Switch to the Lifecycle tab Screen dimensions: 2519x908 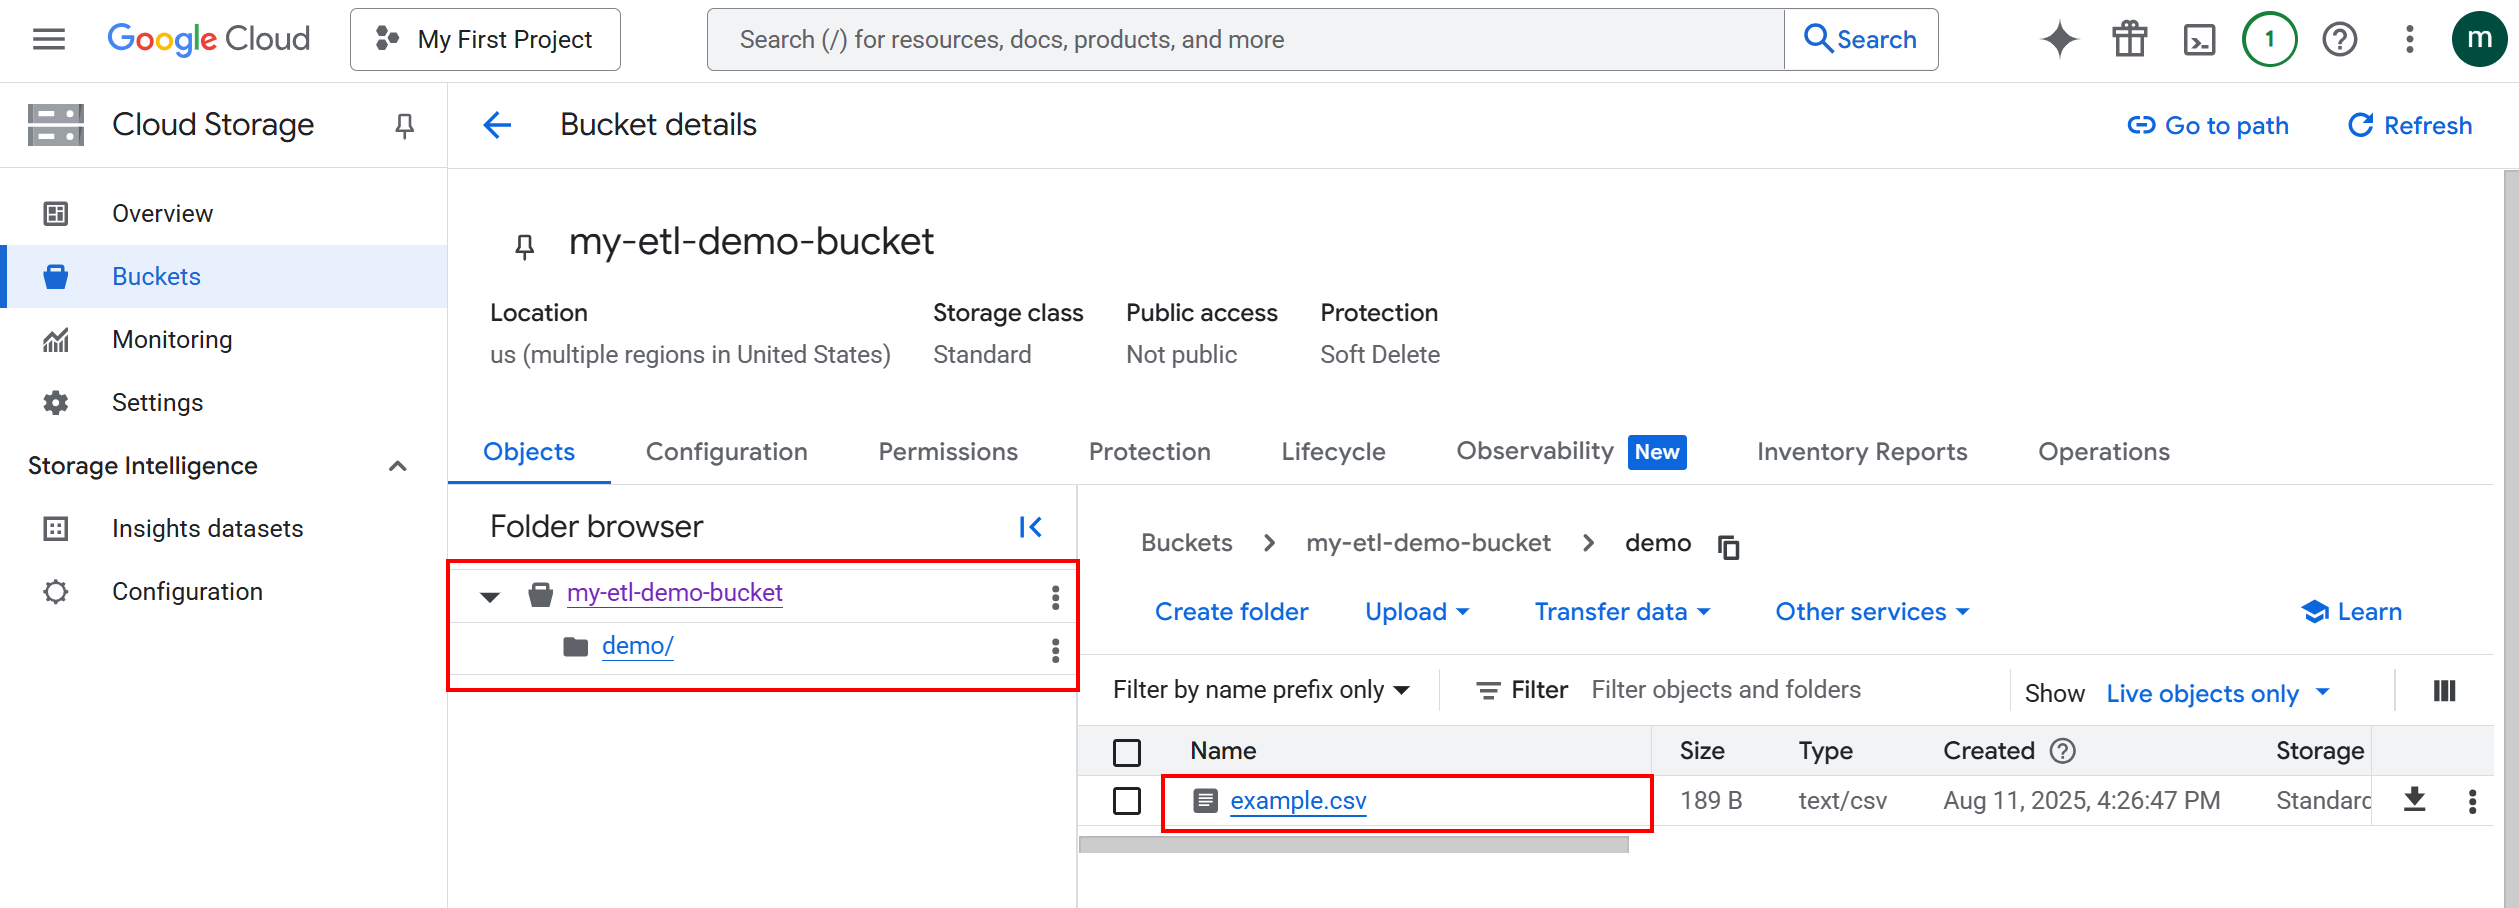coord(1332,452)
